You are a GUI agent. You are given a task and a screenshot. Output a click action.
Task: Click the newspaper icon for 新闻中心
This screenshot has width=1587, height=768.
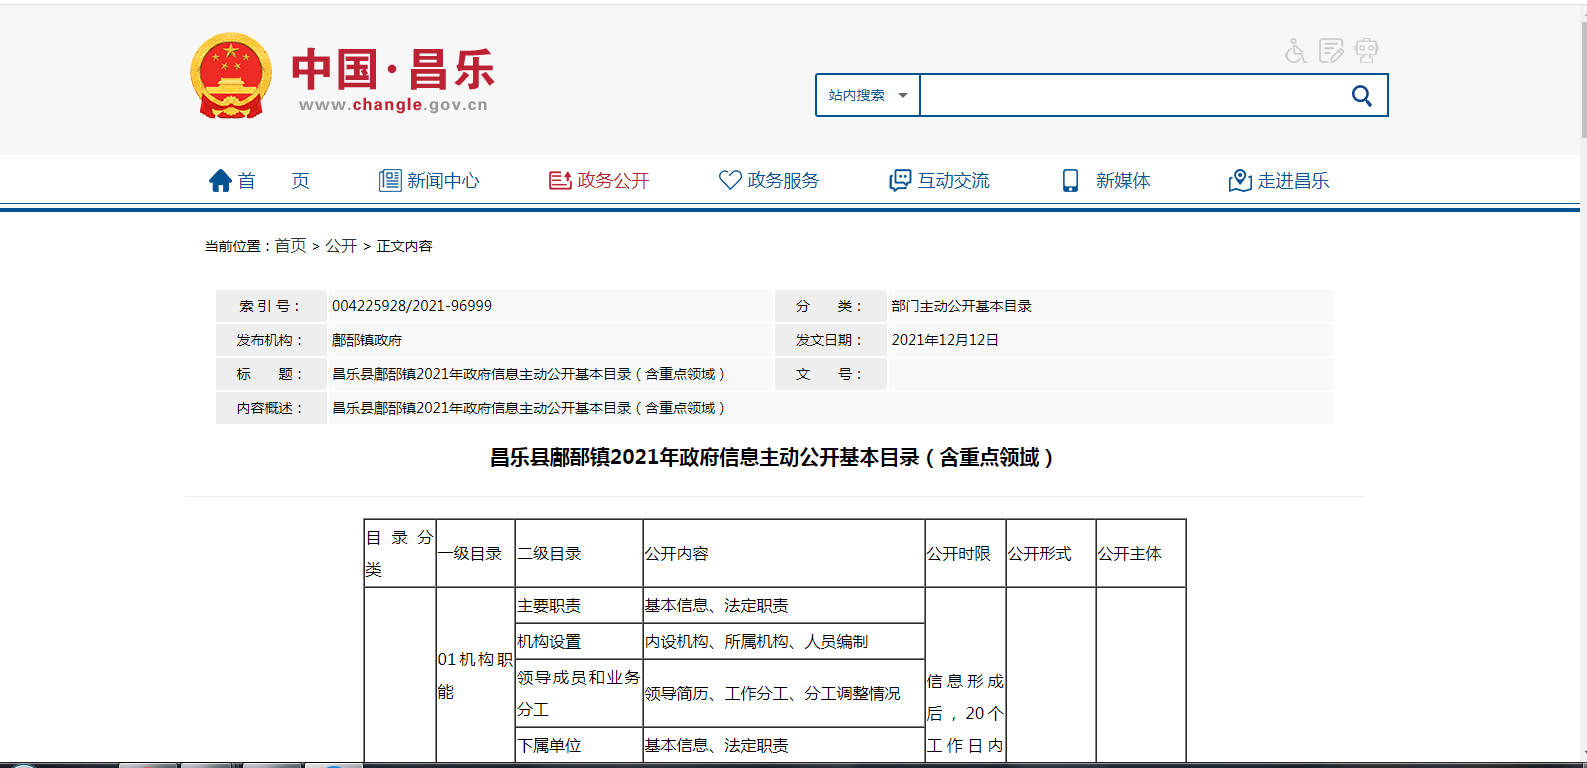[x=390, y=181]
